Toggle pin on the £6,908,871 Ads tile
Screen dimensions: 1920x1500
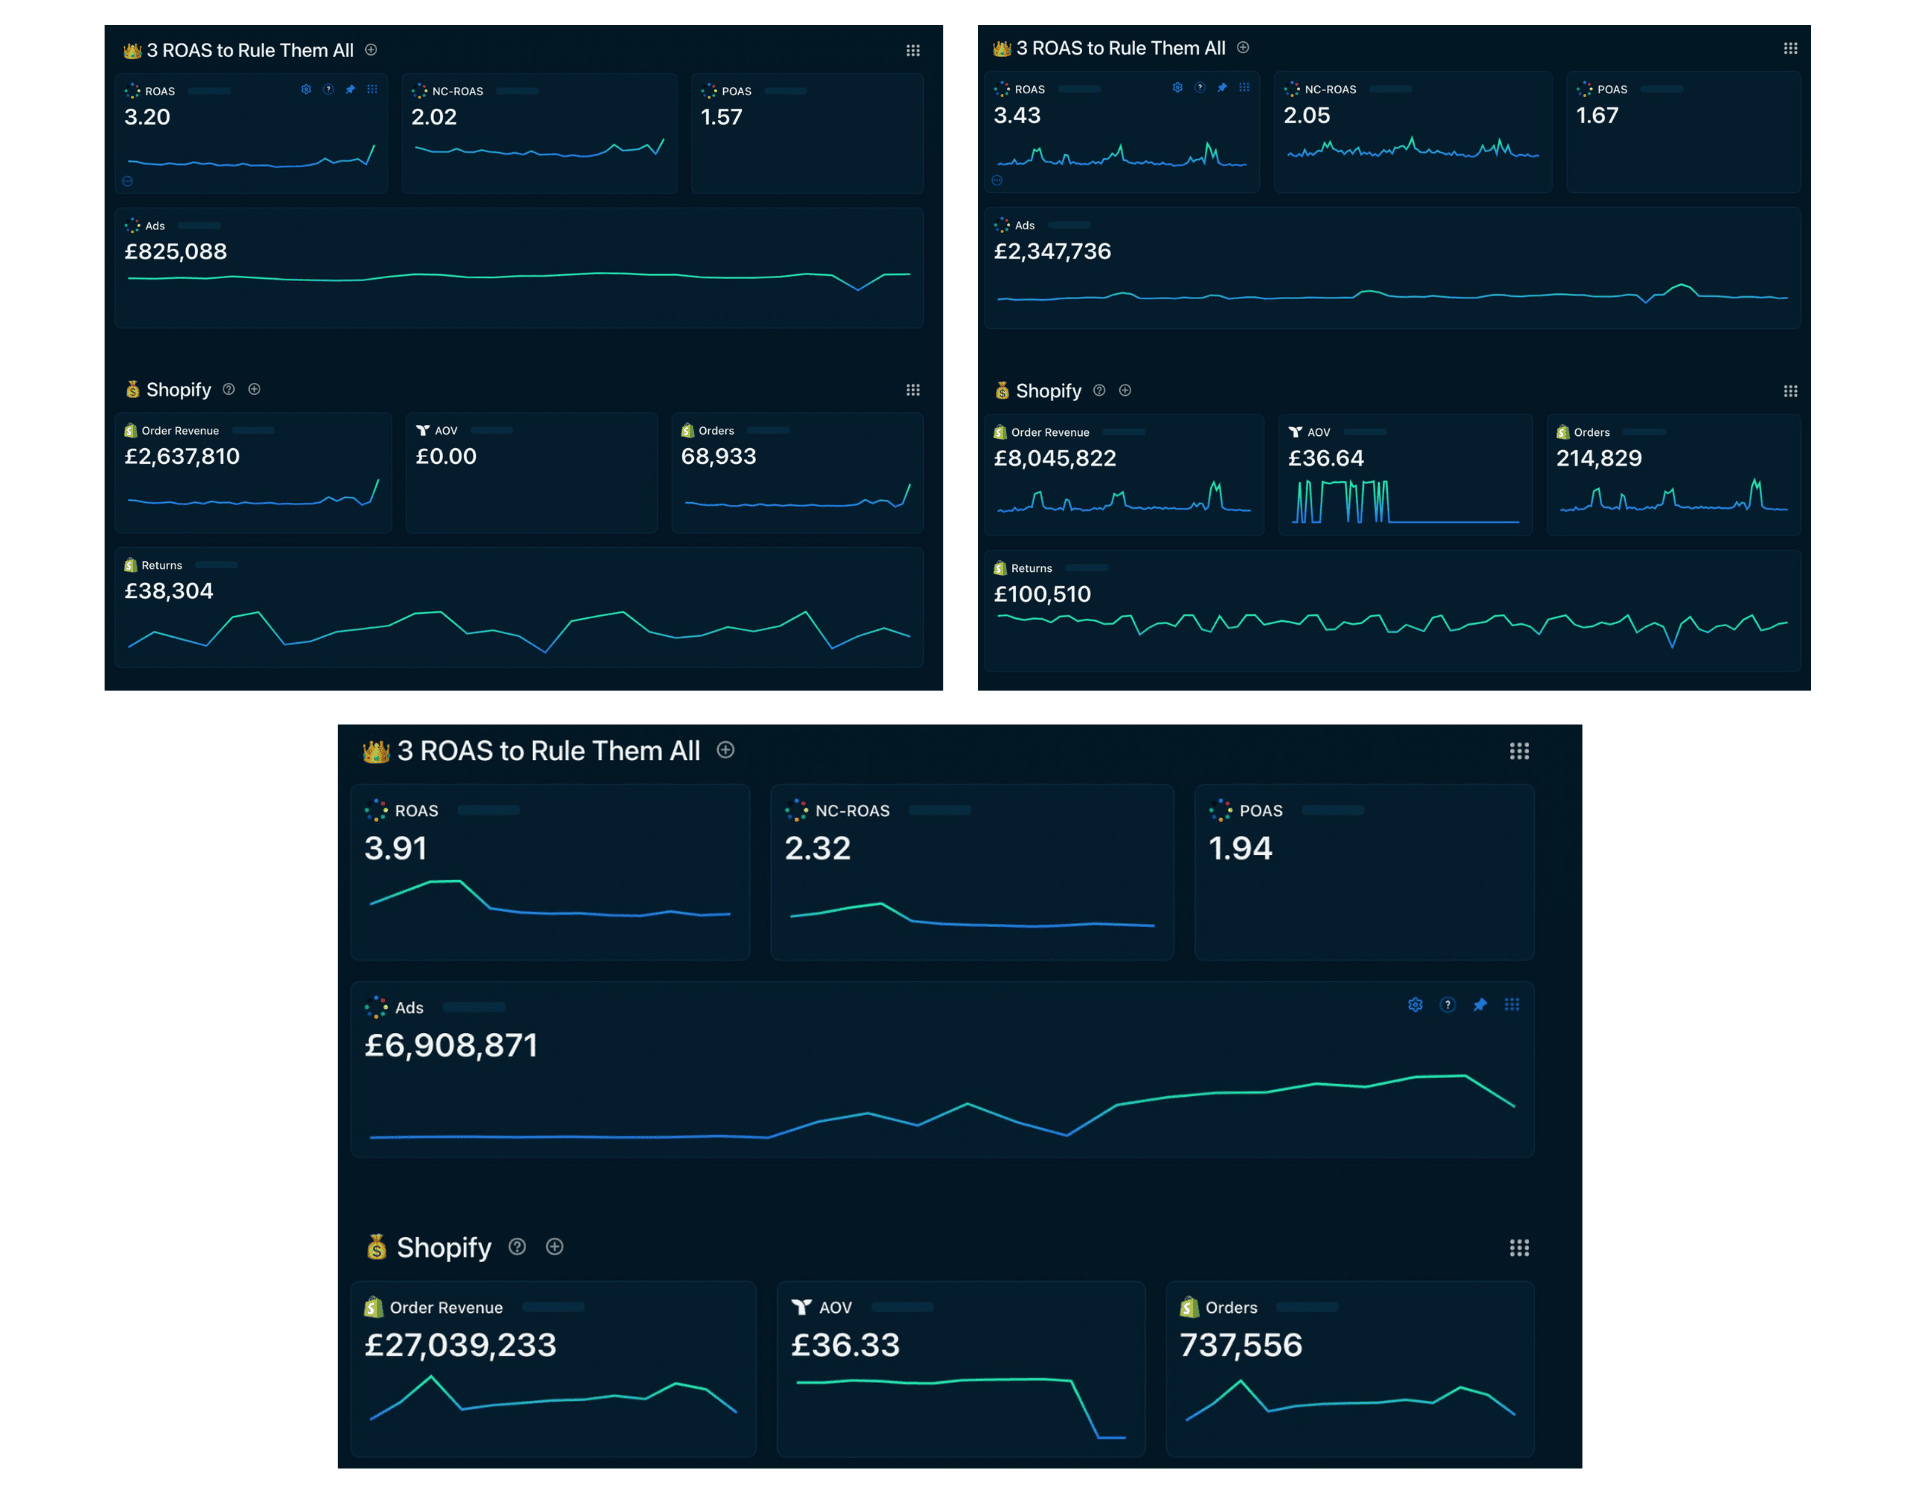coord(1480,1005)
